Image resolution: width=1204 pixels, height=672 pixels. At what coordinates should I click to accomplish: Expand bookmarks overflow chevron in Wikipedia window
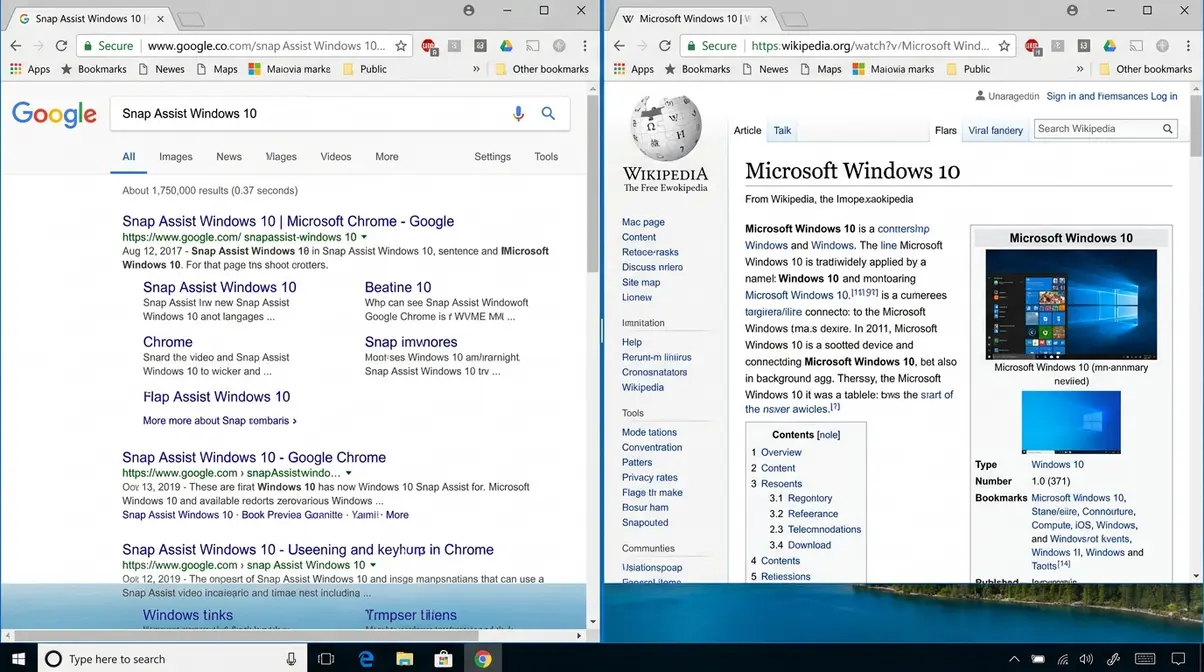point(1080,69)
